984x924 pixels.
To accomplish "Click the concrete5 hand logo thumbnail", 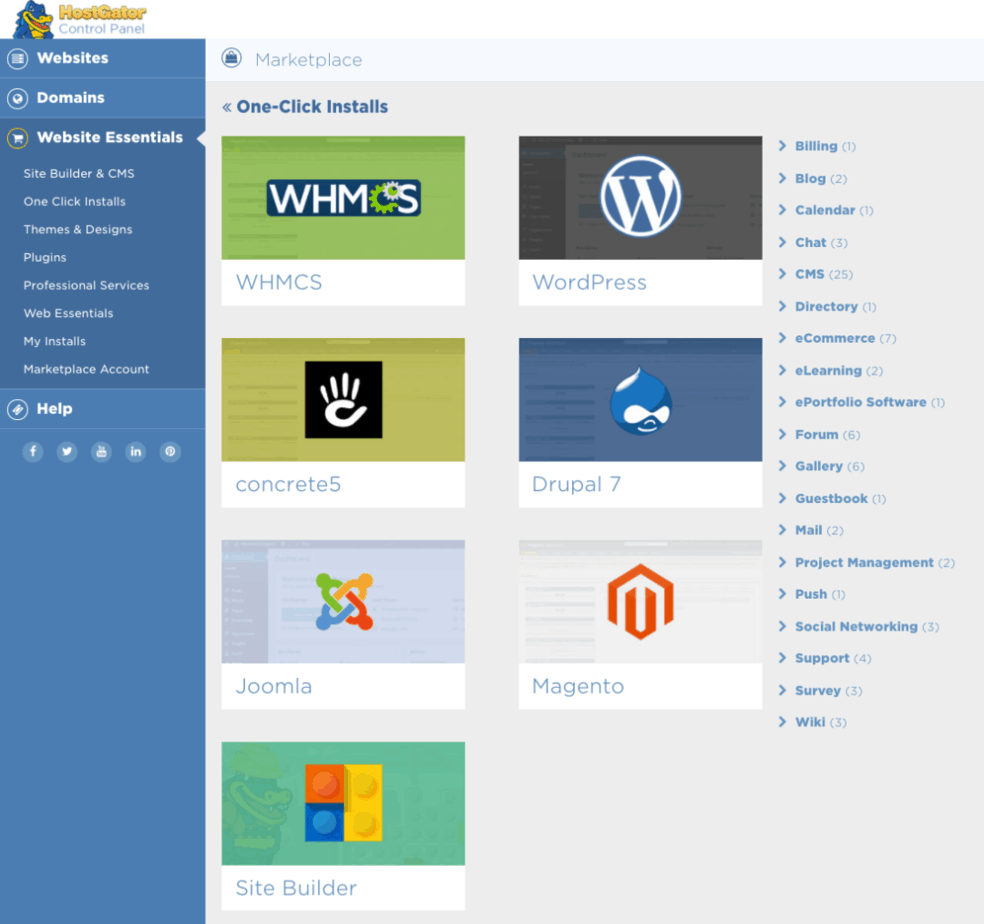I will point(343,400).
